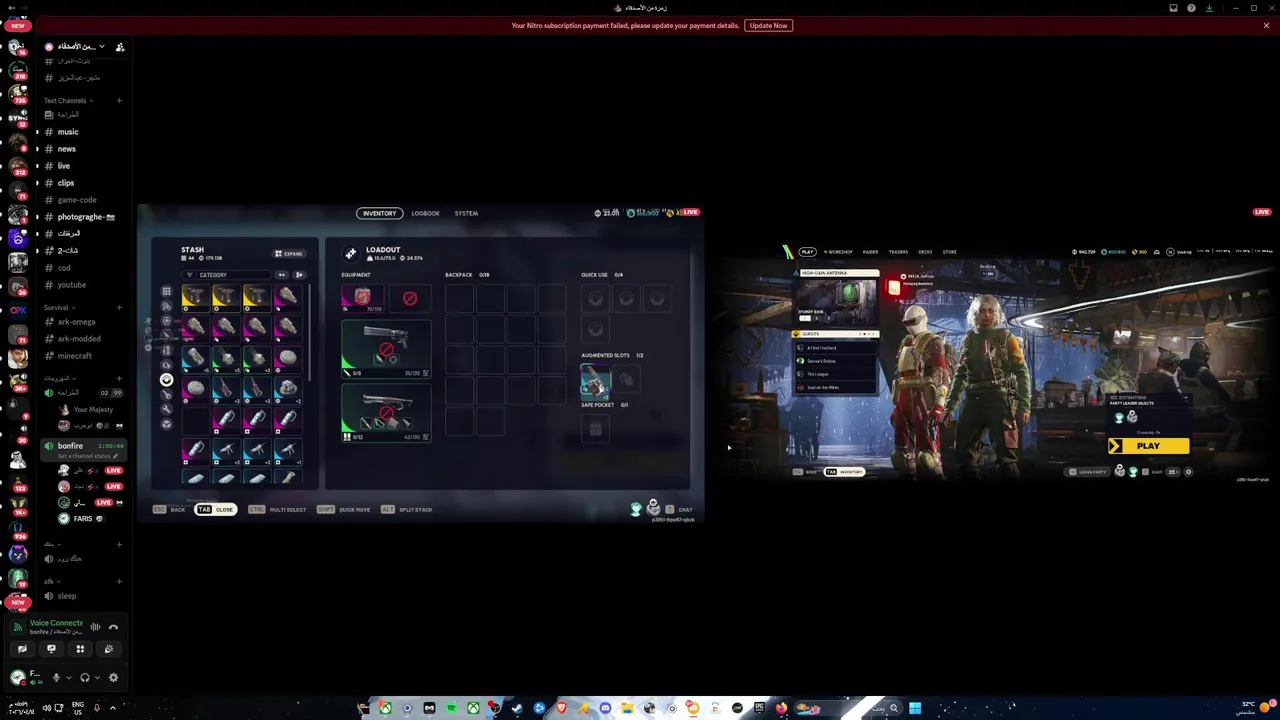Open the cod text channel
Screen dimensions: 1280x720
click(x=64, y=268)
